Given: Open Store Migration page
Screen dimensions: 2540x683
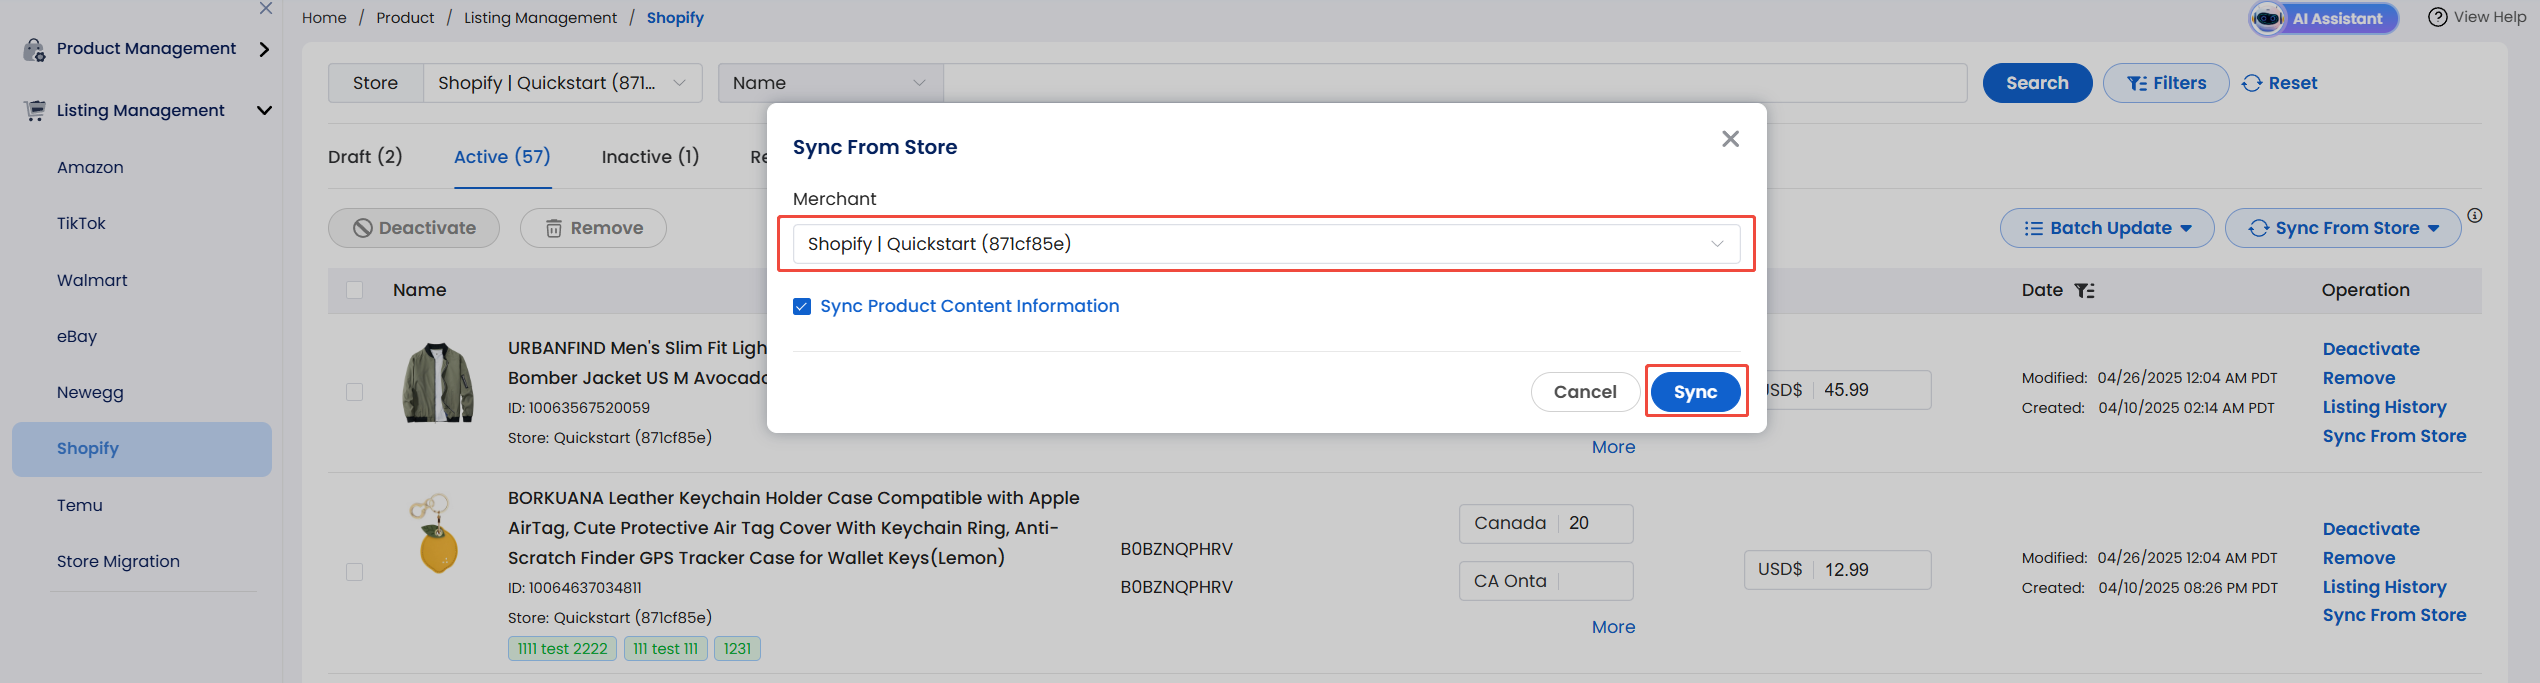Looking at the screenshot, I should (x=118, y=561).
